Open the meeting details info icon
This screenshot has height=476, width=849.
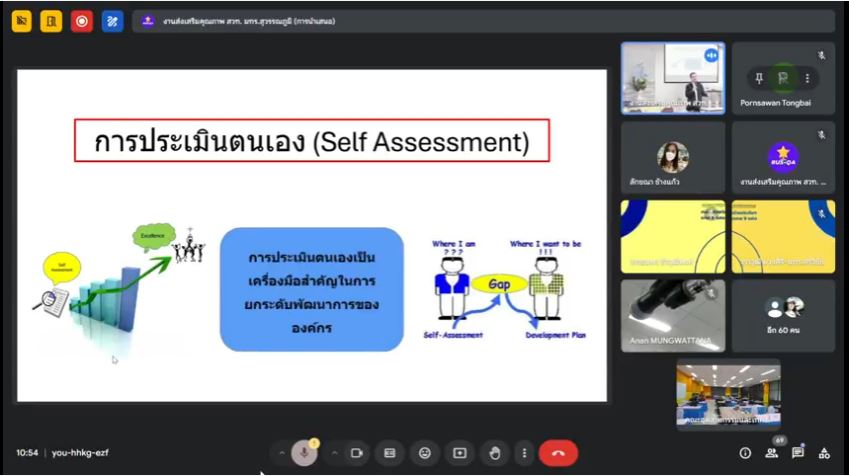745,453
